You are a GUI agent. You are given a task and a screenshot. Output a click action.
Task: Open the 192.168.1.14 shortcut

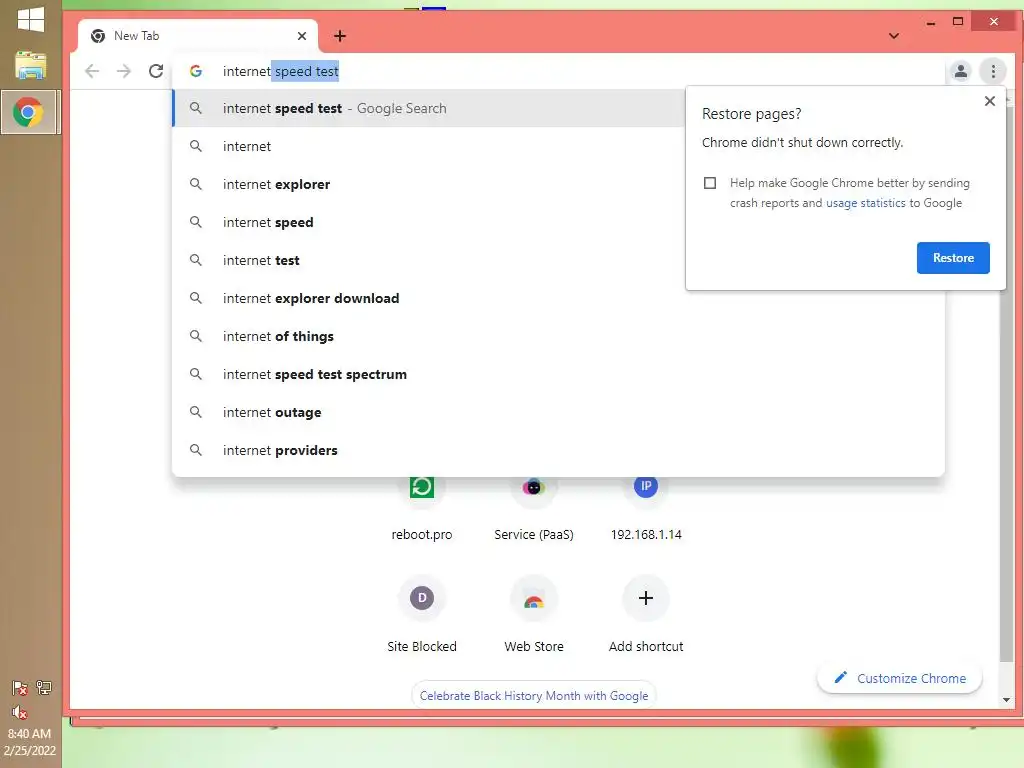tap(646, 508)
